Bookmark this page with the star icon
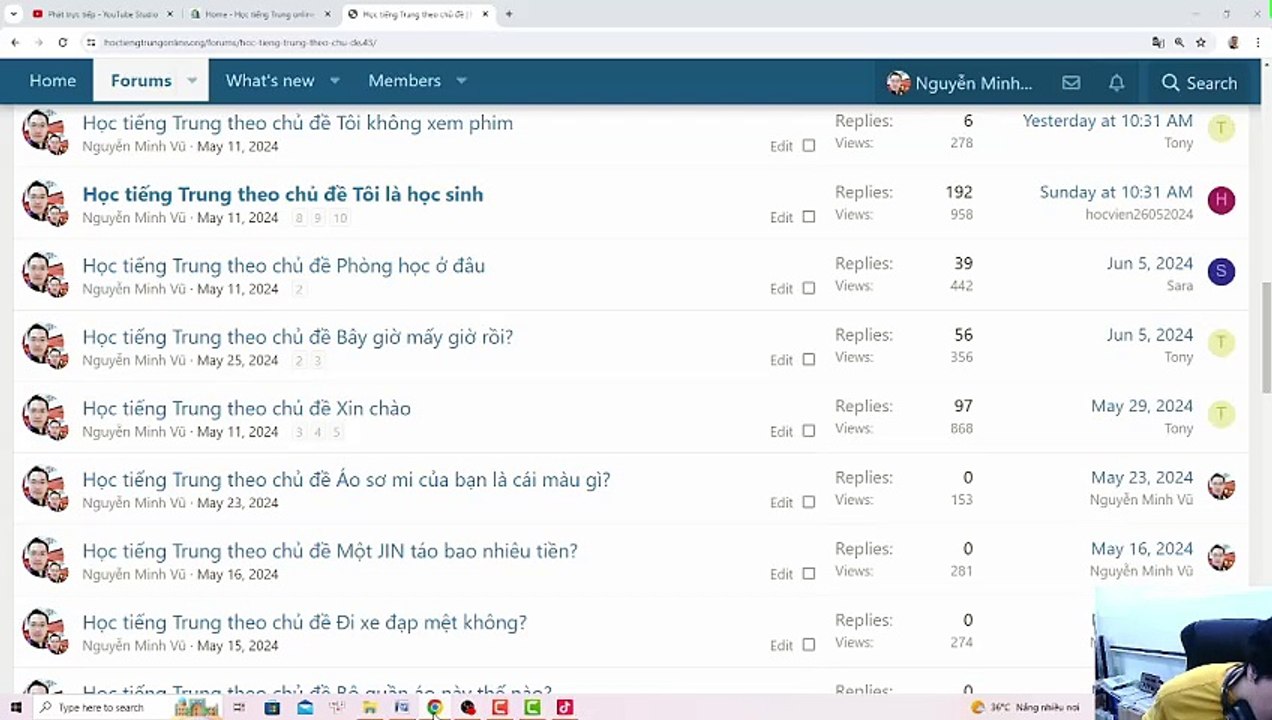The image size is (1272, 720). click(1201, 43)
